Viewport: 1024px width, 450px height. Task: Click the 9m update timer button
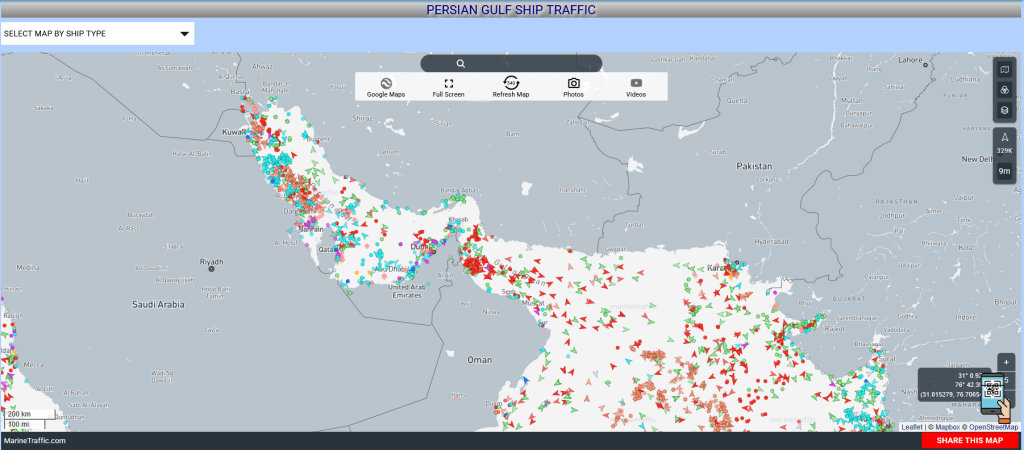pos(1004,171)
